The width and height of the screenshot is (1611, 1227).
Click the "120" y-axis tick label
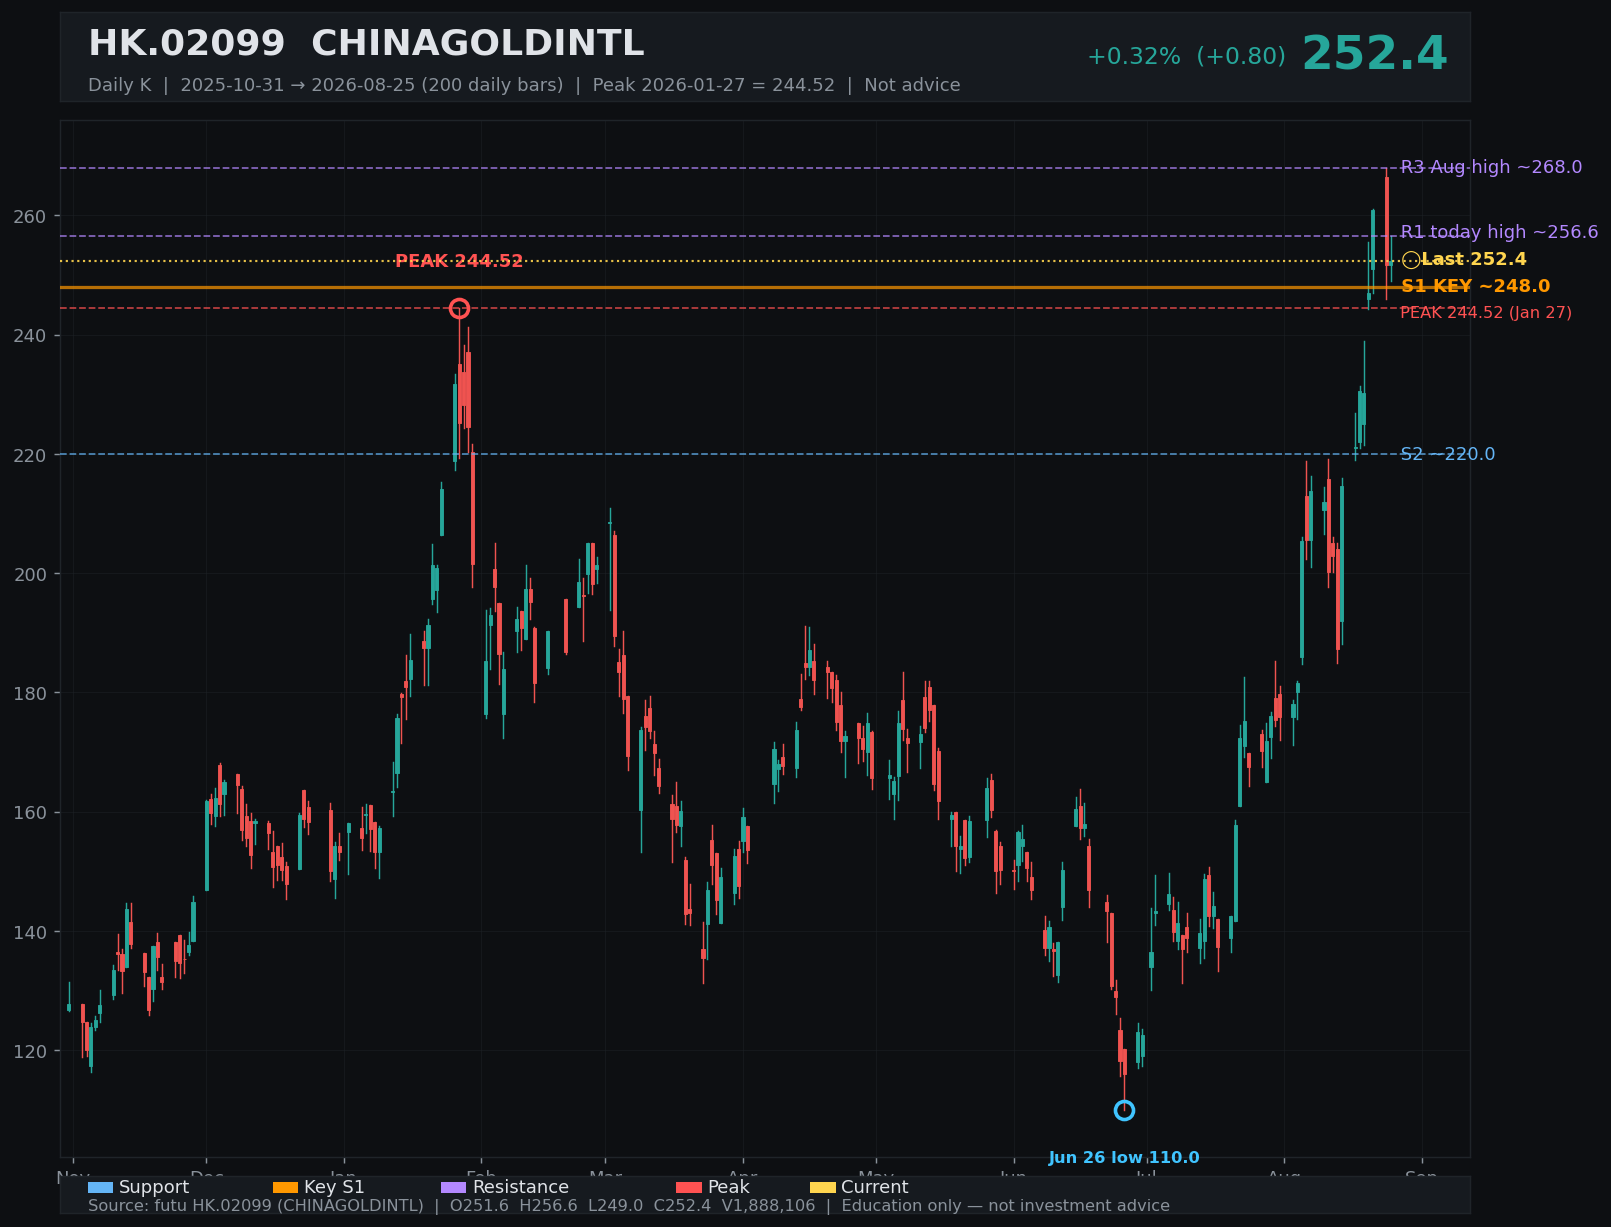click(x=28, y=1051)
